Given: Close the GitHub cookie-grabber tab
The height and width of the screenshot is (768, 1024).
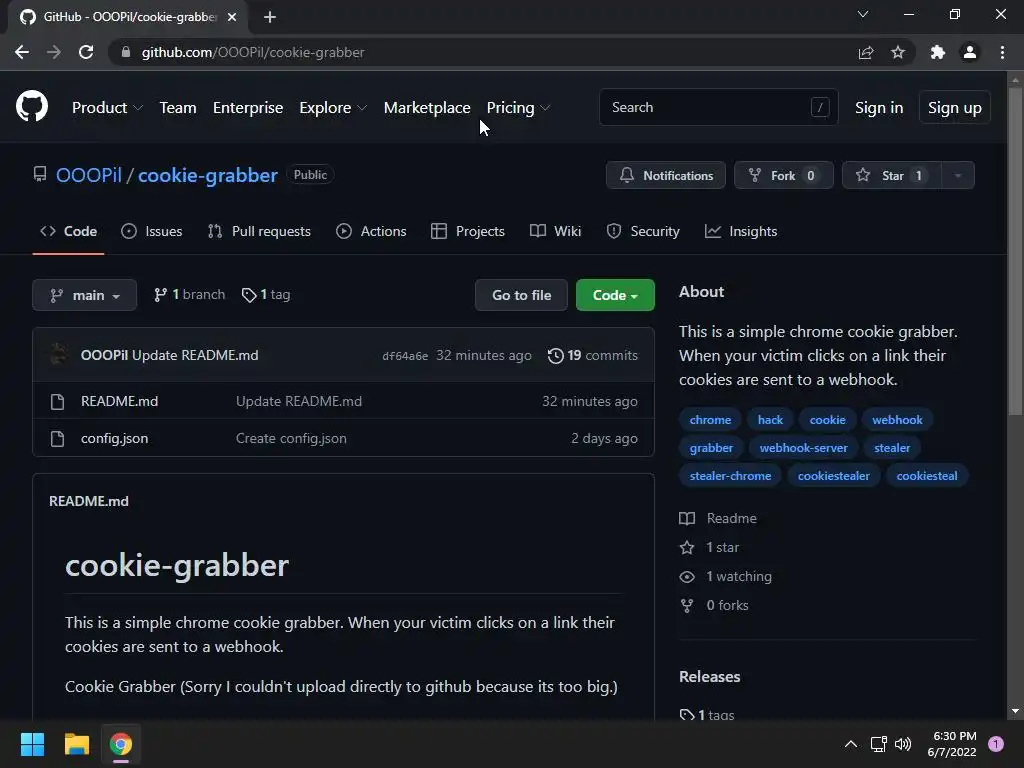Looking at the screenshot, I should (232, 17).
